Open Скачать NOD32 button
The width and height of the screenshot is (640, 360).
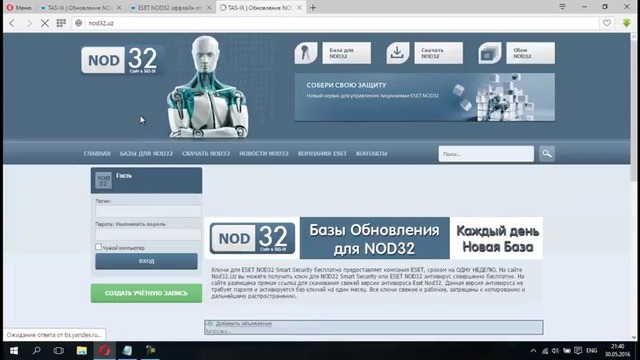(x=438, y=53)
